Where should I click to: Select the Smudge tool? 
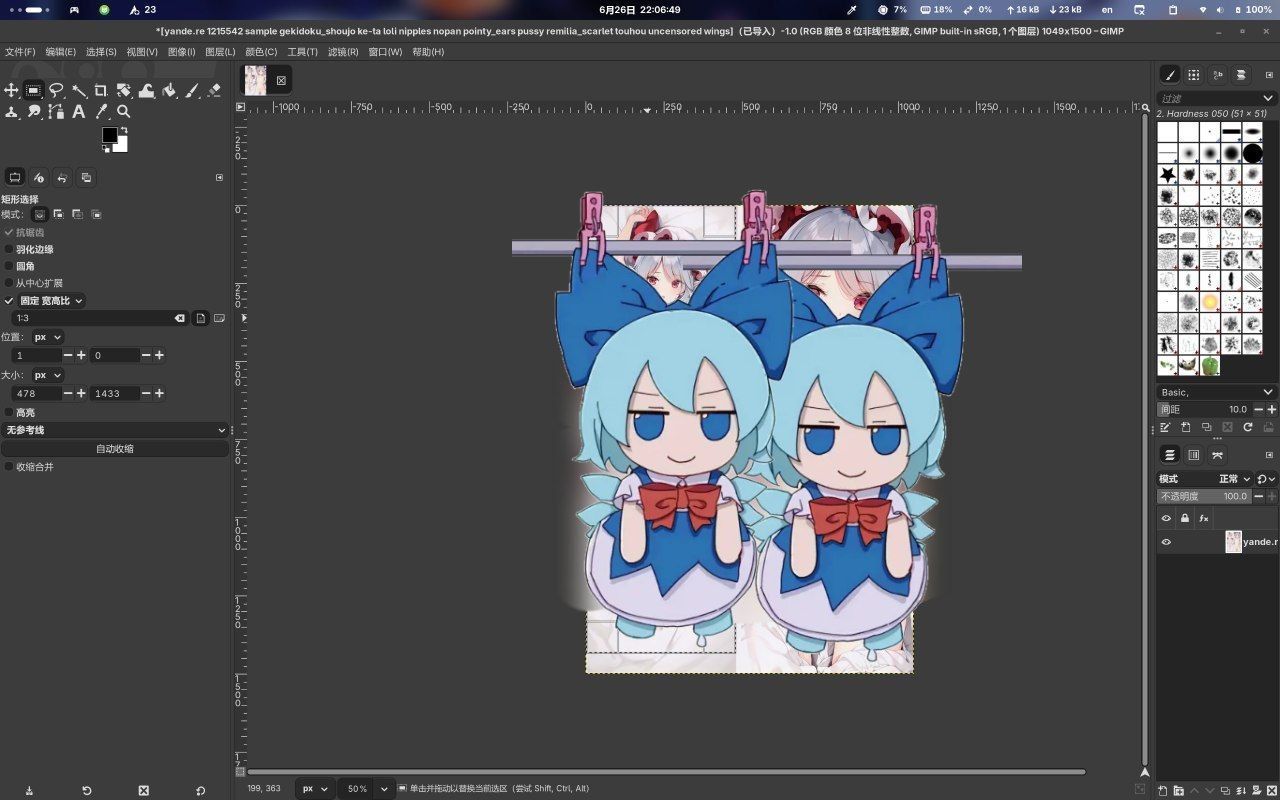click(x=34, y=112)
